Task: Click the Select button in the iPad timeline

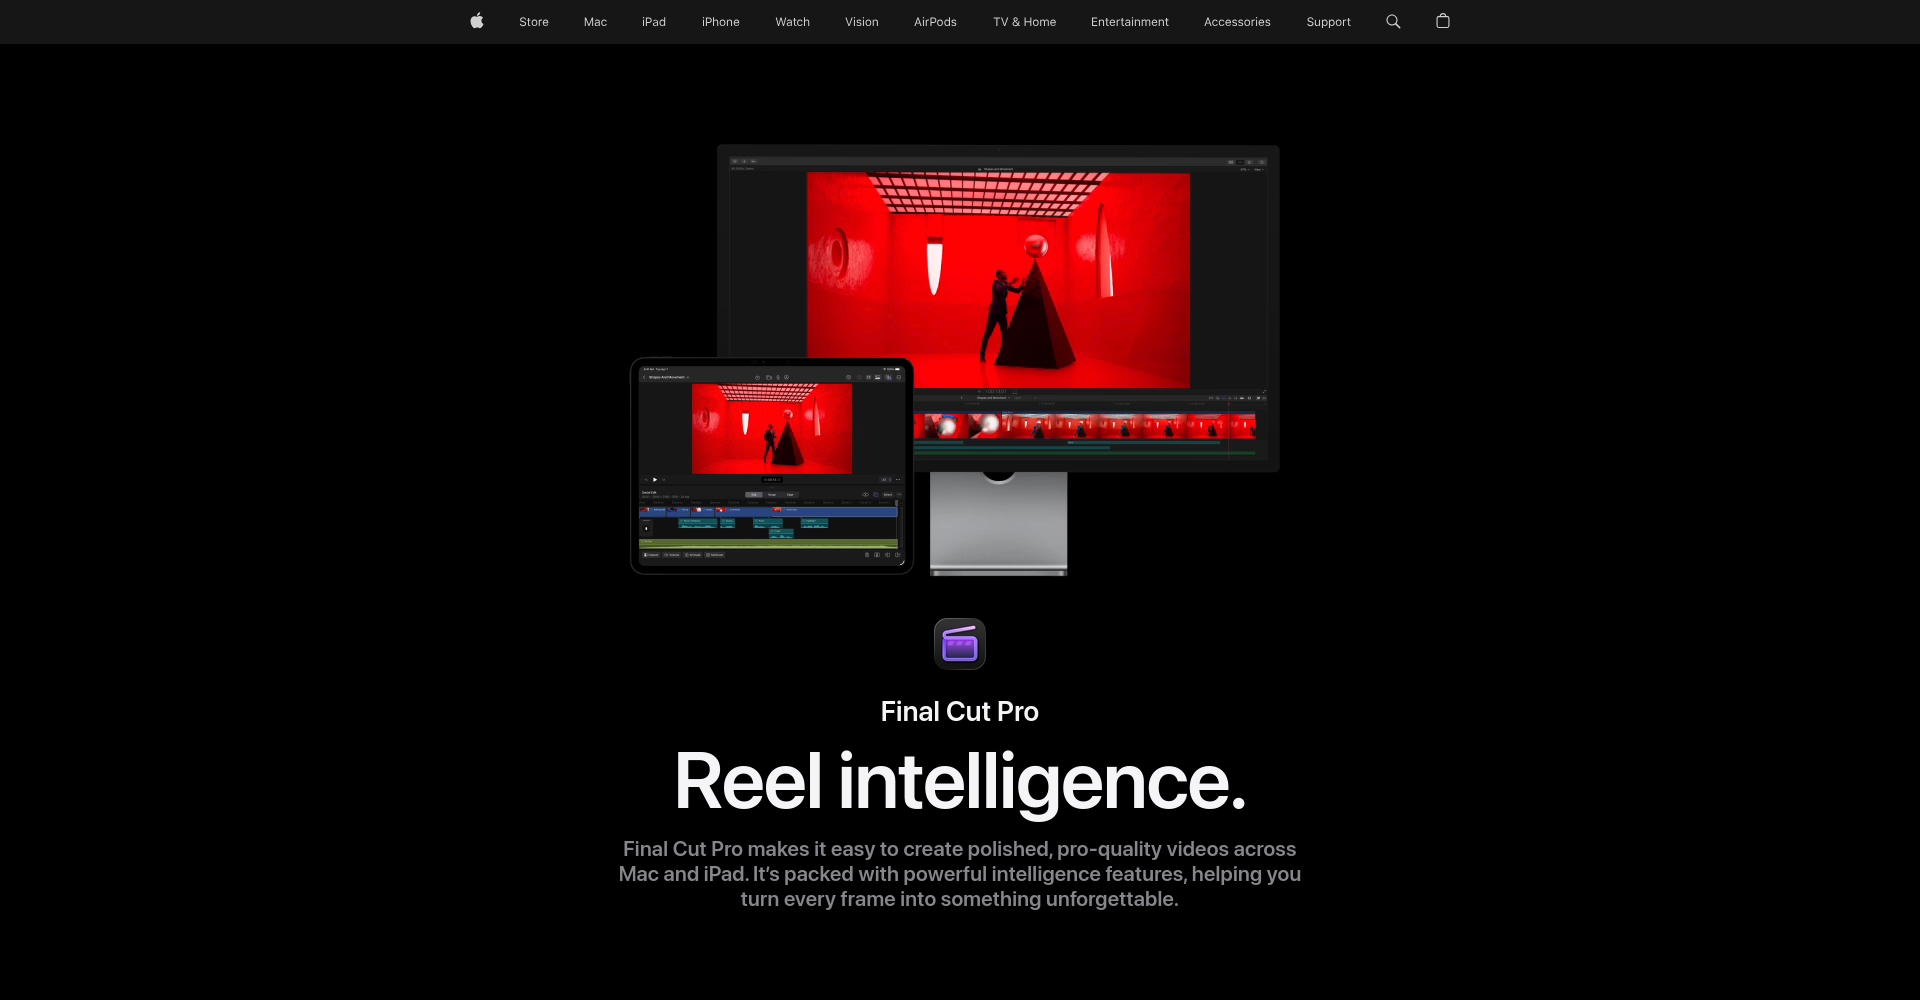Action: pos(888,494)
